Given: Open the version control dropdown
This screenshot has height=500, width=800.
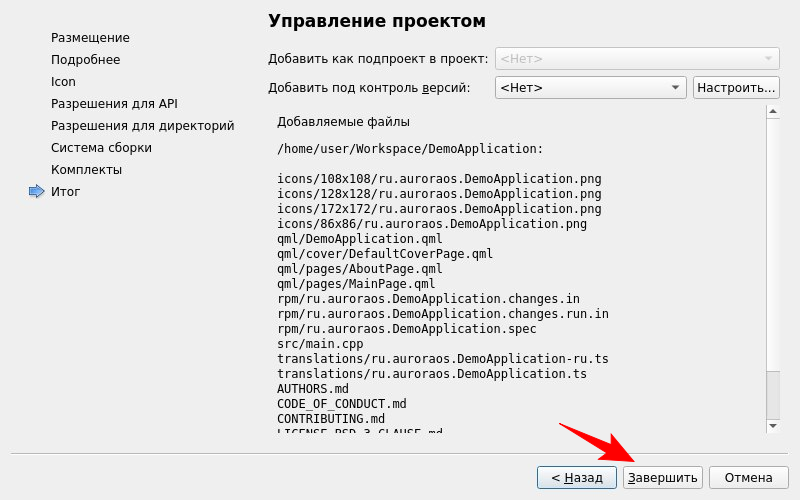Looking at the screenshot, I should click(x=590, y=88).
